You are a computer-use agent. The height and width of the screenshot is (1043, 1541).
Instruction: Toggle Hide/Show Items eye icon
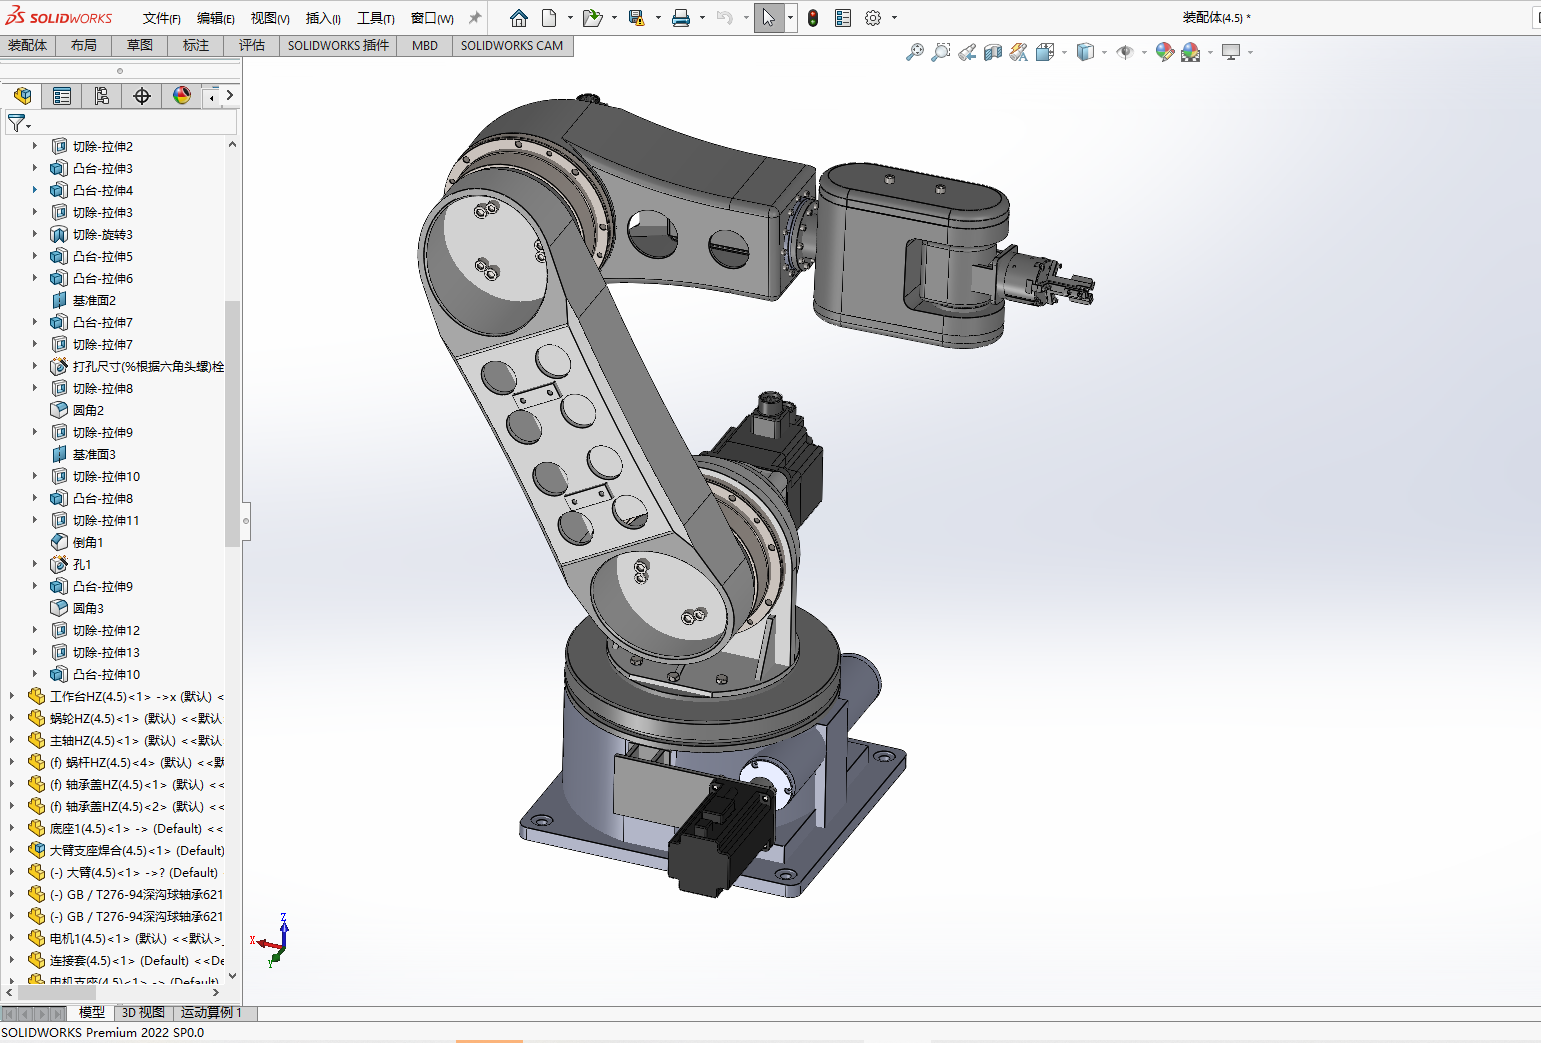[1125, 52]
